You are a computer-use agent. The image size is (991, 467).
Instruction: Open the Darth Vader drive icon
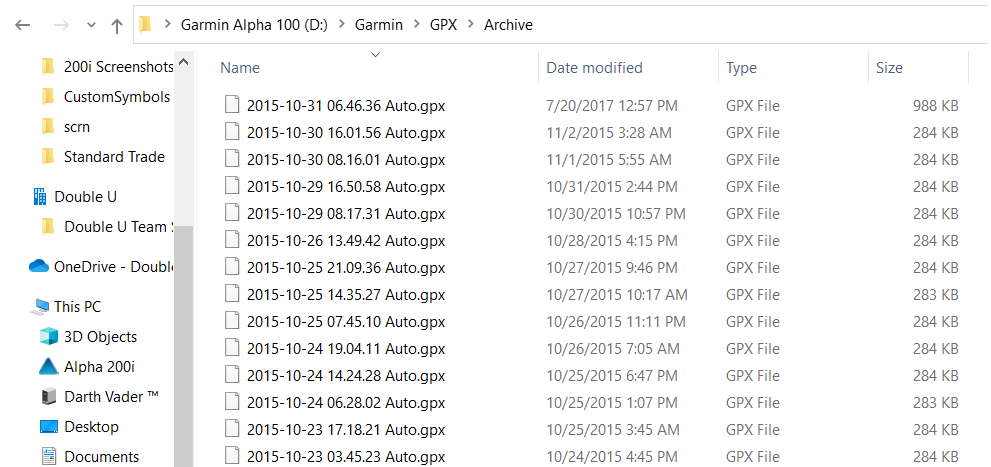tap(49, 397)
